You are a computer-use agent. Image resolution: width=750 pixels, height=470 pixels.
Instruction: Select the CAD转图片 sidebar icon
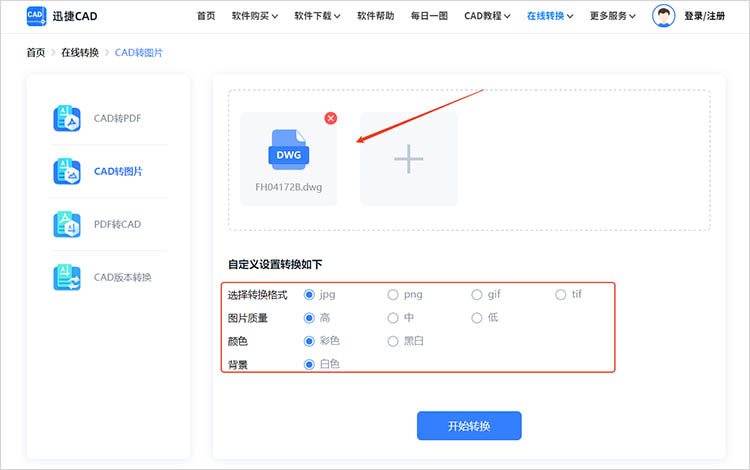tap(67, 171)
